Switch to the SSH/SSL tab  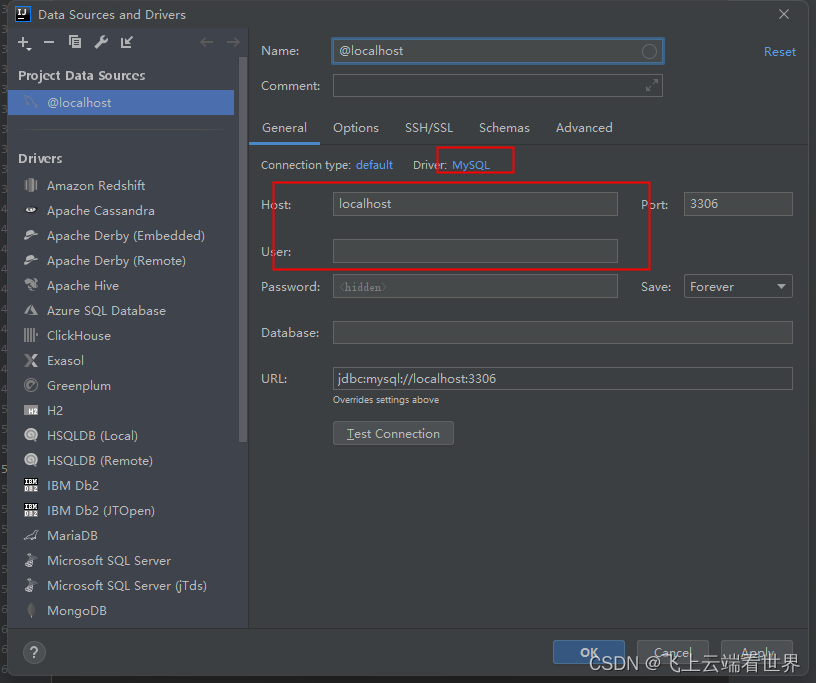pos(429,128)
